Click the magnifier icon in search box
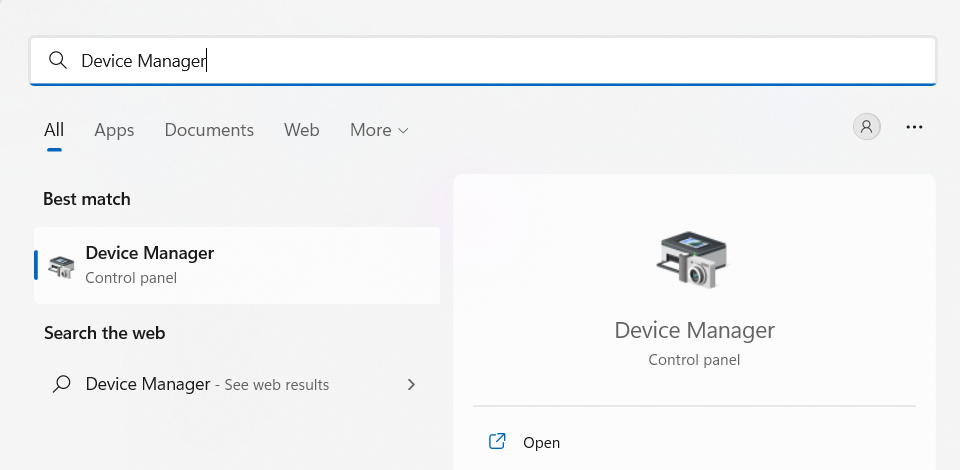The height and width of the screenshot is (470, 960). [57, 61]
